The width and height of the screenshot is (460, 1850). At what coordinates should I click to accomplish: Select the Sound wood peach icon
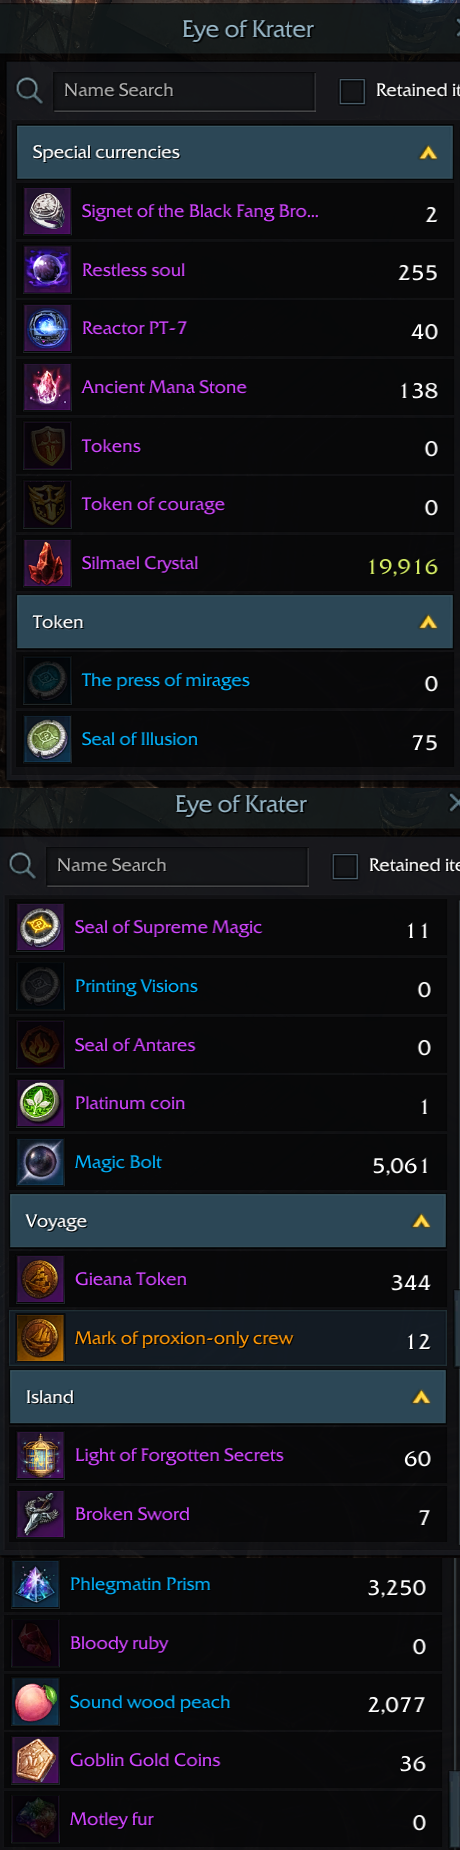pyautogui.click(x=35, y=1702)
